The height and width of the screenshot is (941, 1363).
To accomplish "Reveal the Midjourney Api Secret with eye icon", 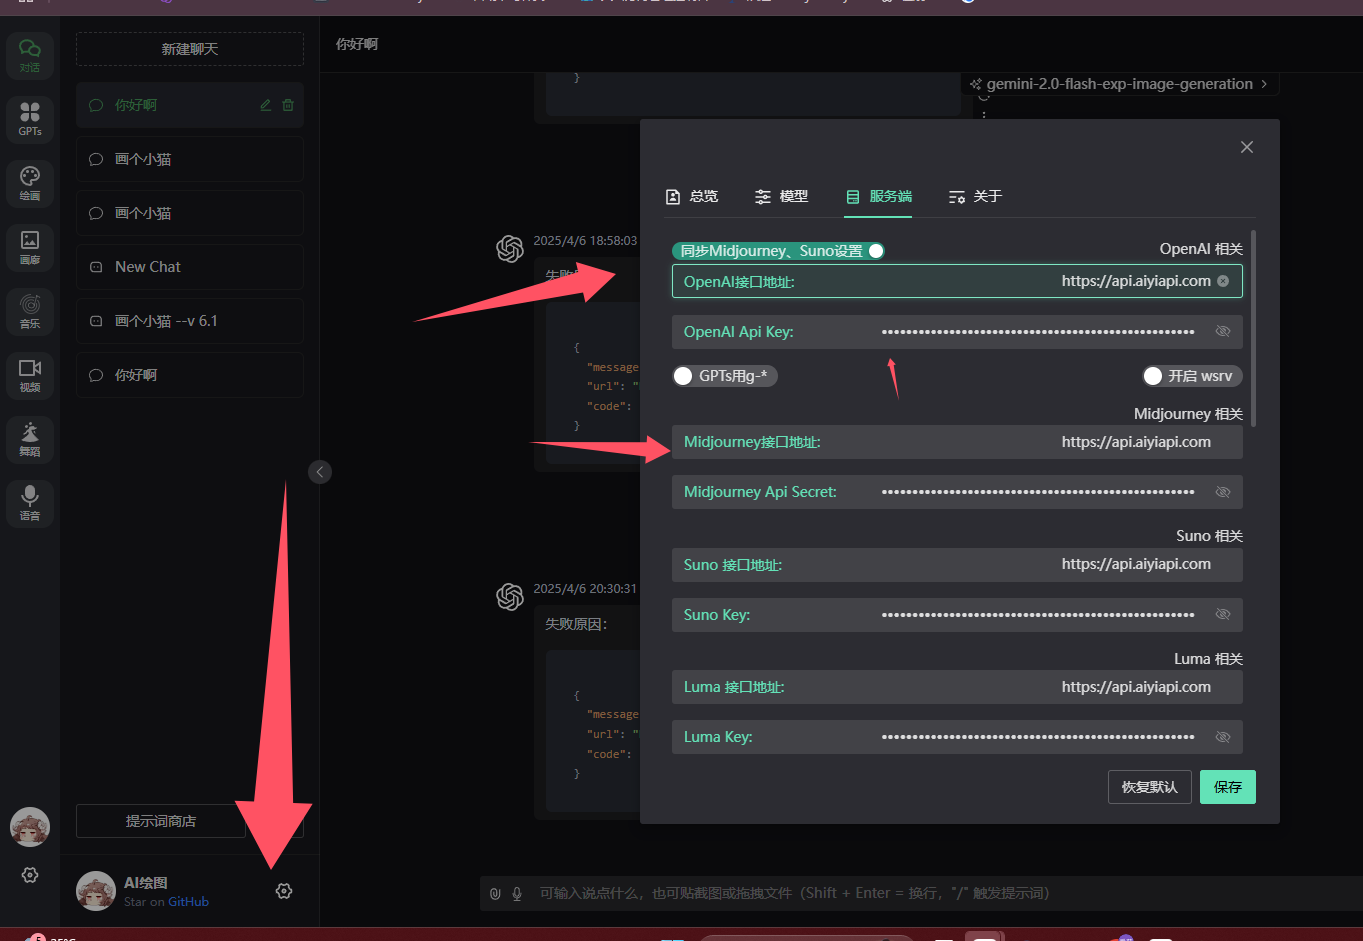I will tap(1222, 492).
